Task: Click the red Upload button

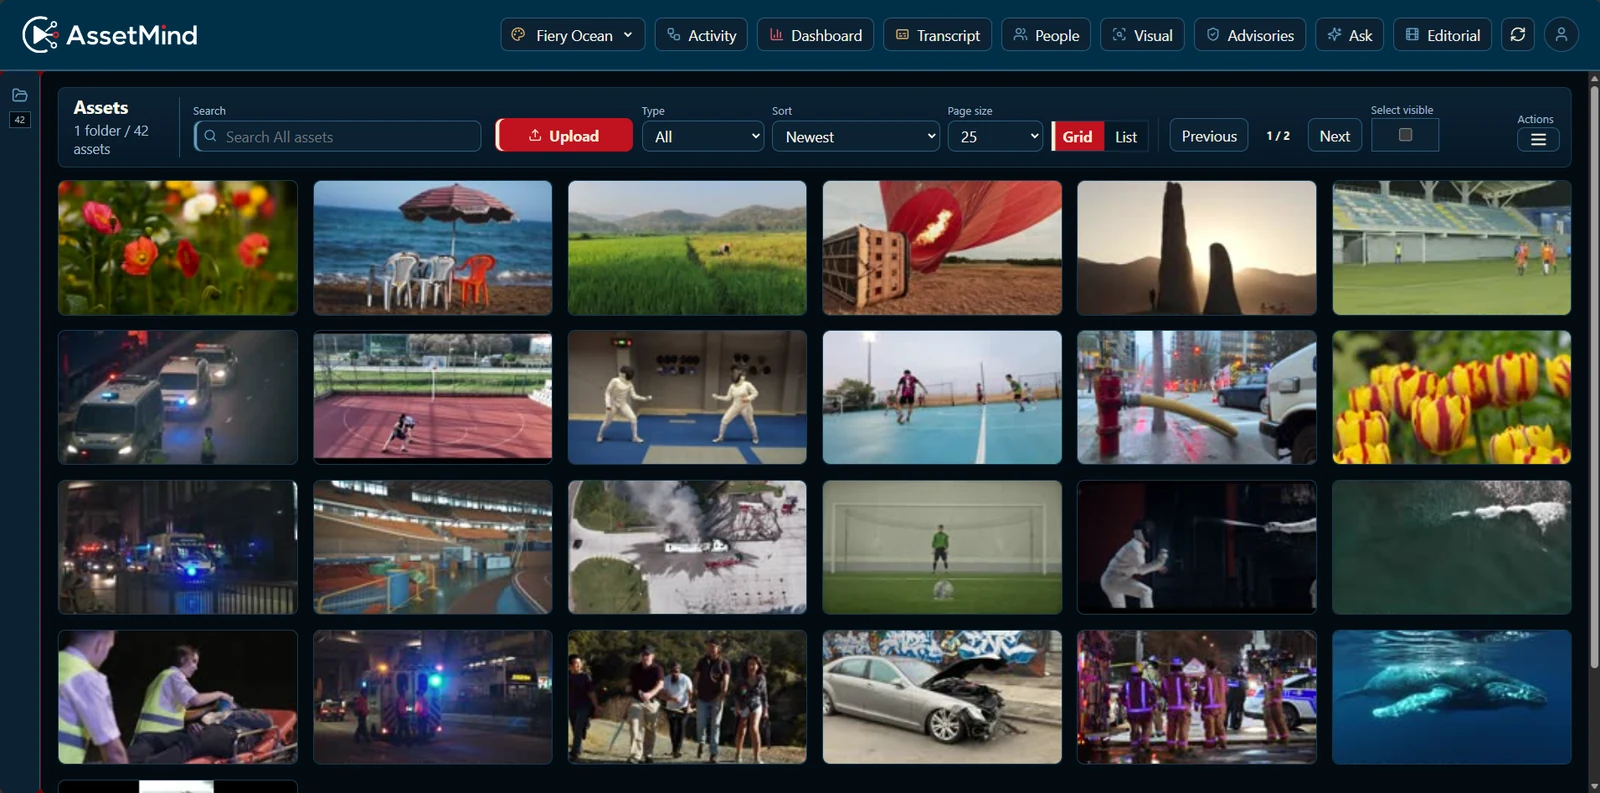Action: (x=564, y=136)
